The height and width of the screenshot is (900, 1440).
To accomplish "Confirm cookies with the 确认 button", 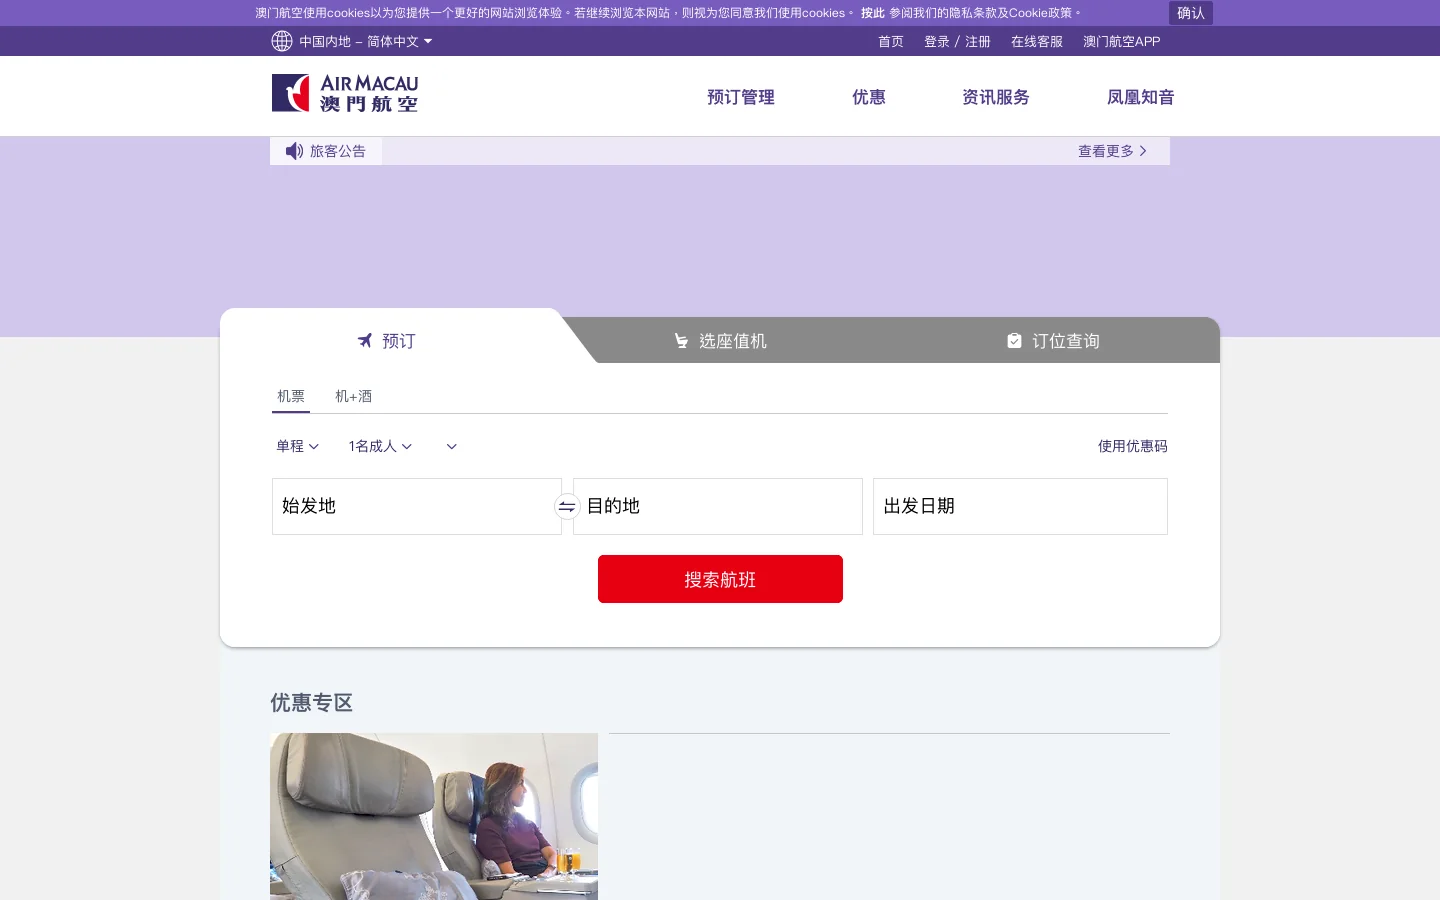I will 1191,13.
